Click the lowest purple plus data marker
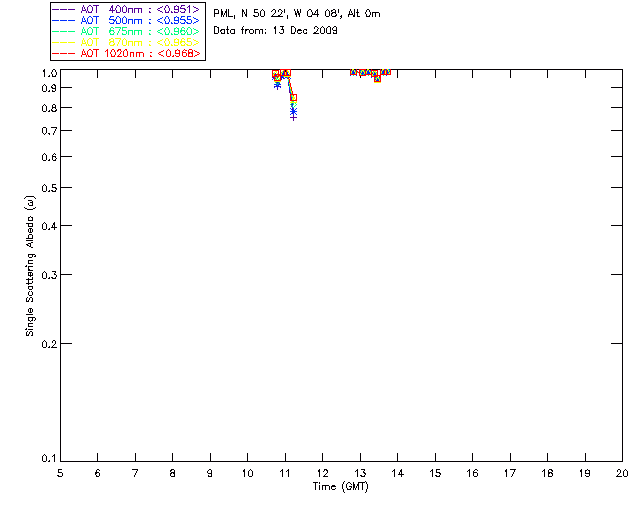 coord(293,118)
